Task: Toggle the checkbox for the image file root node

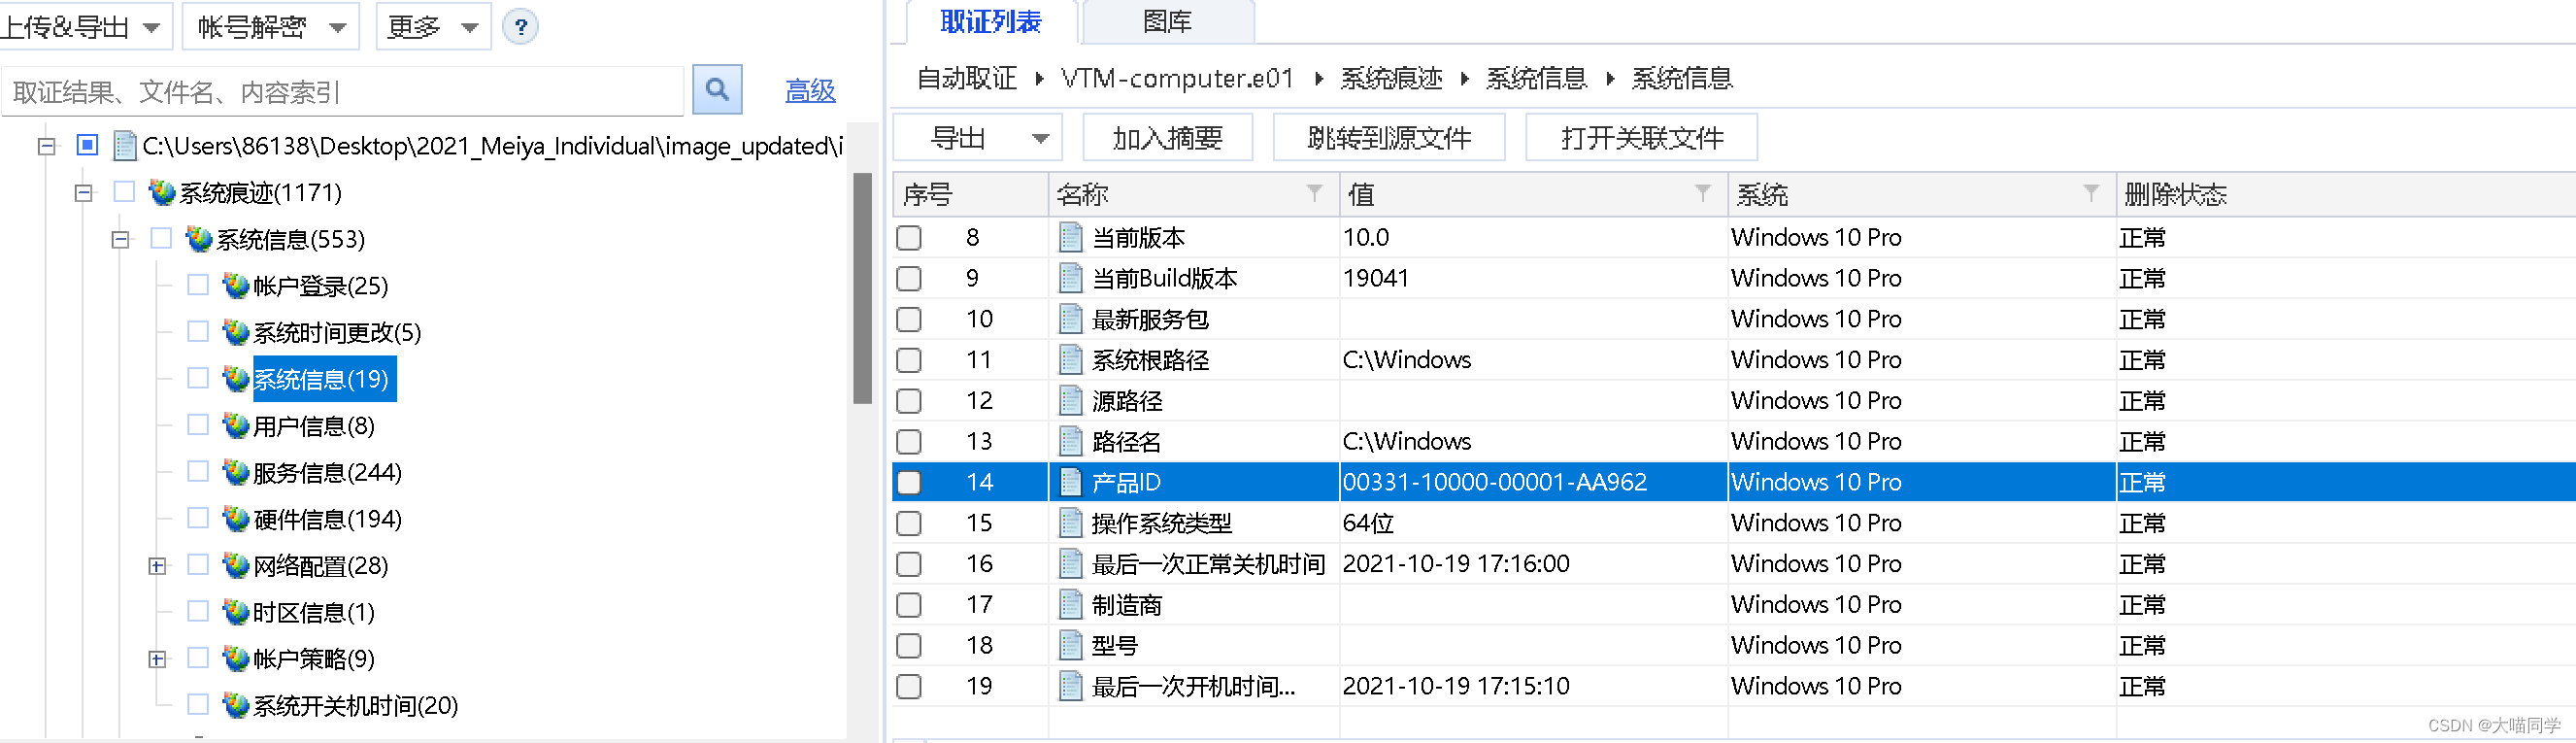Action: point(87,145)
